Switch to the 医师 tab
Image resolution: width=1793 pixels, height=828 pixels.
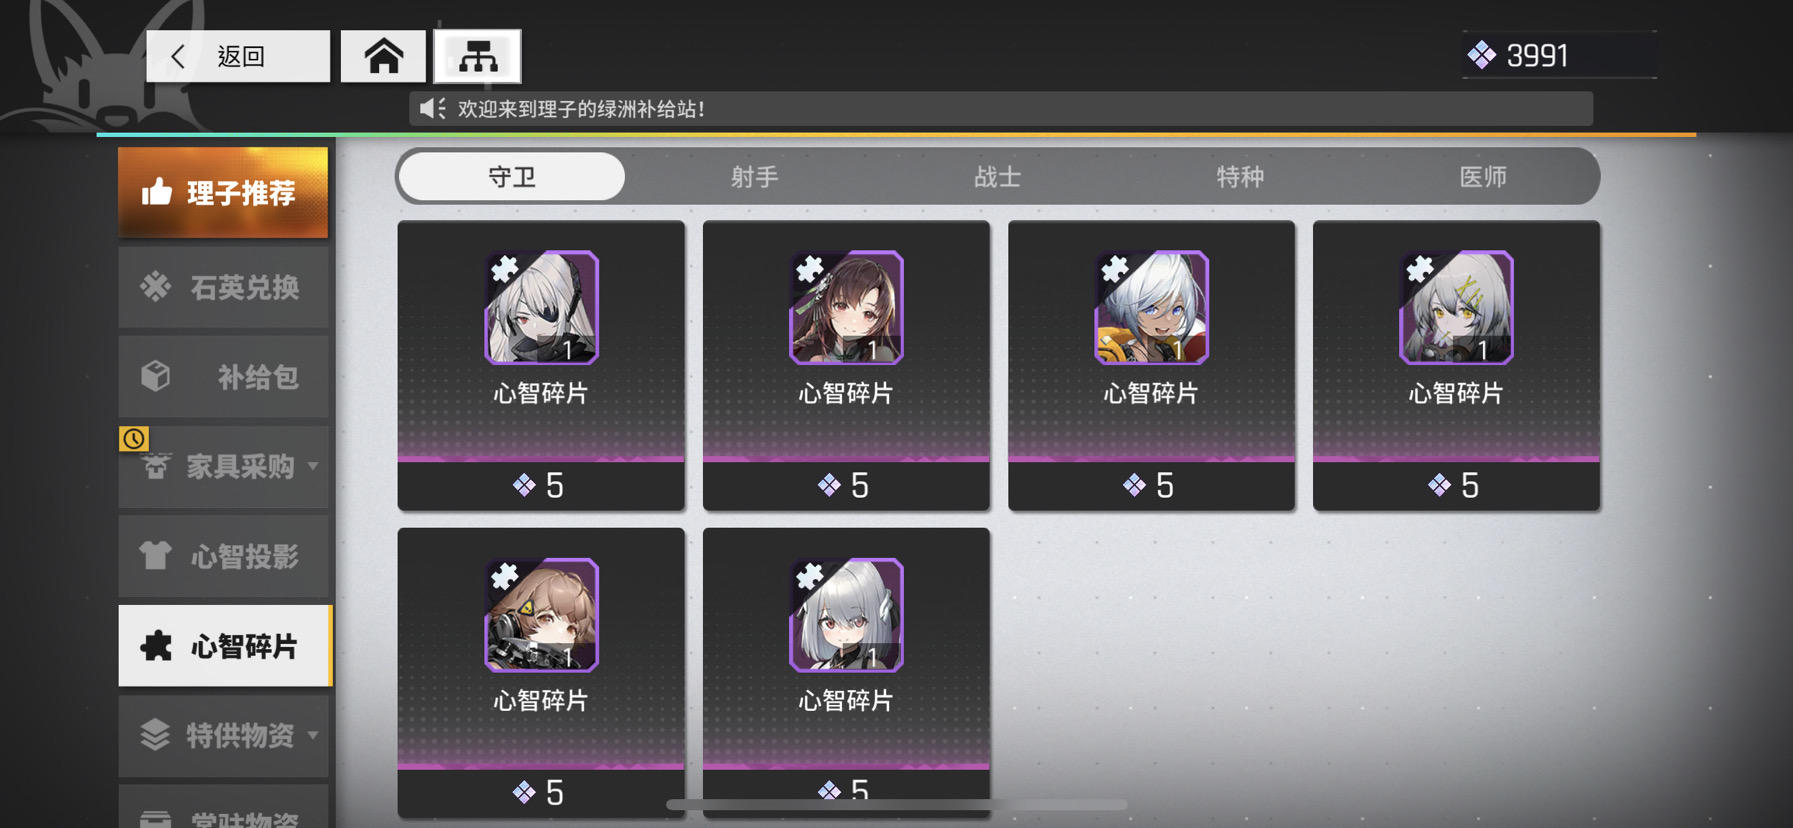[x=1483, y=177]
